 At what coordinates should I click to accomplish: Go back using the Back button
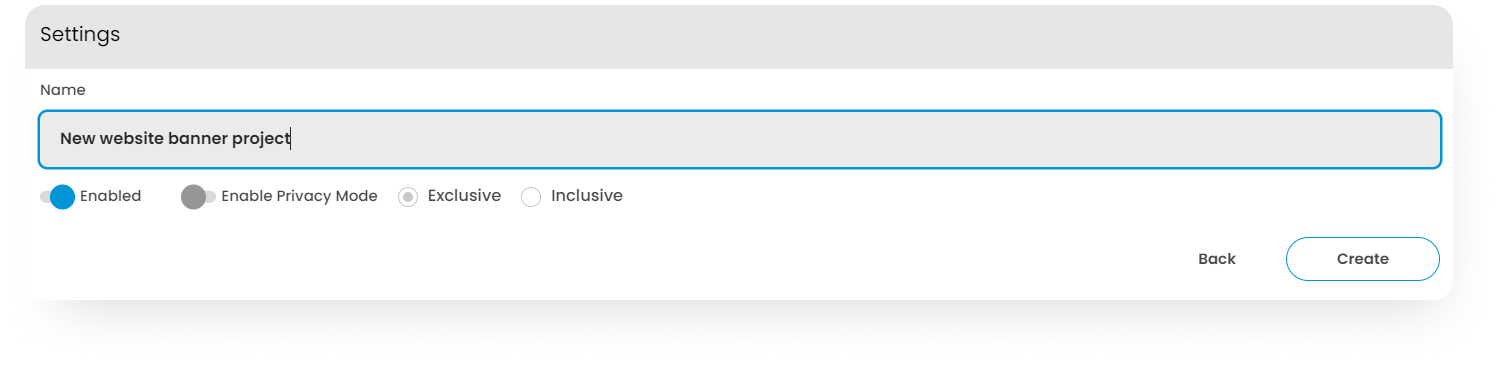[1217, 259]
